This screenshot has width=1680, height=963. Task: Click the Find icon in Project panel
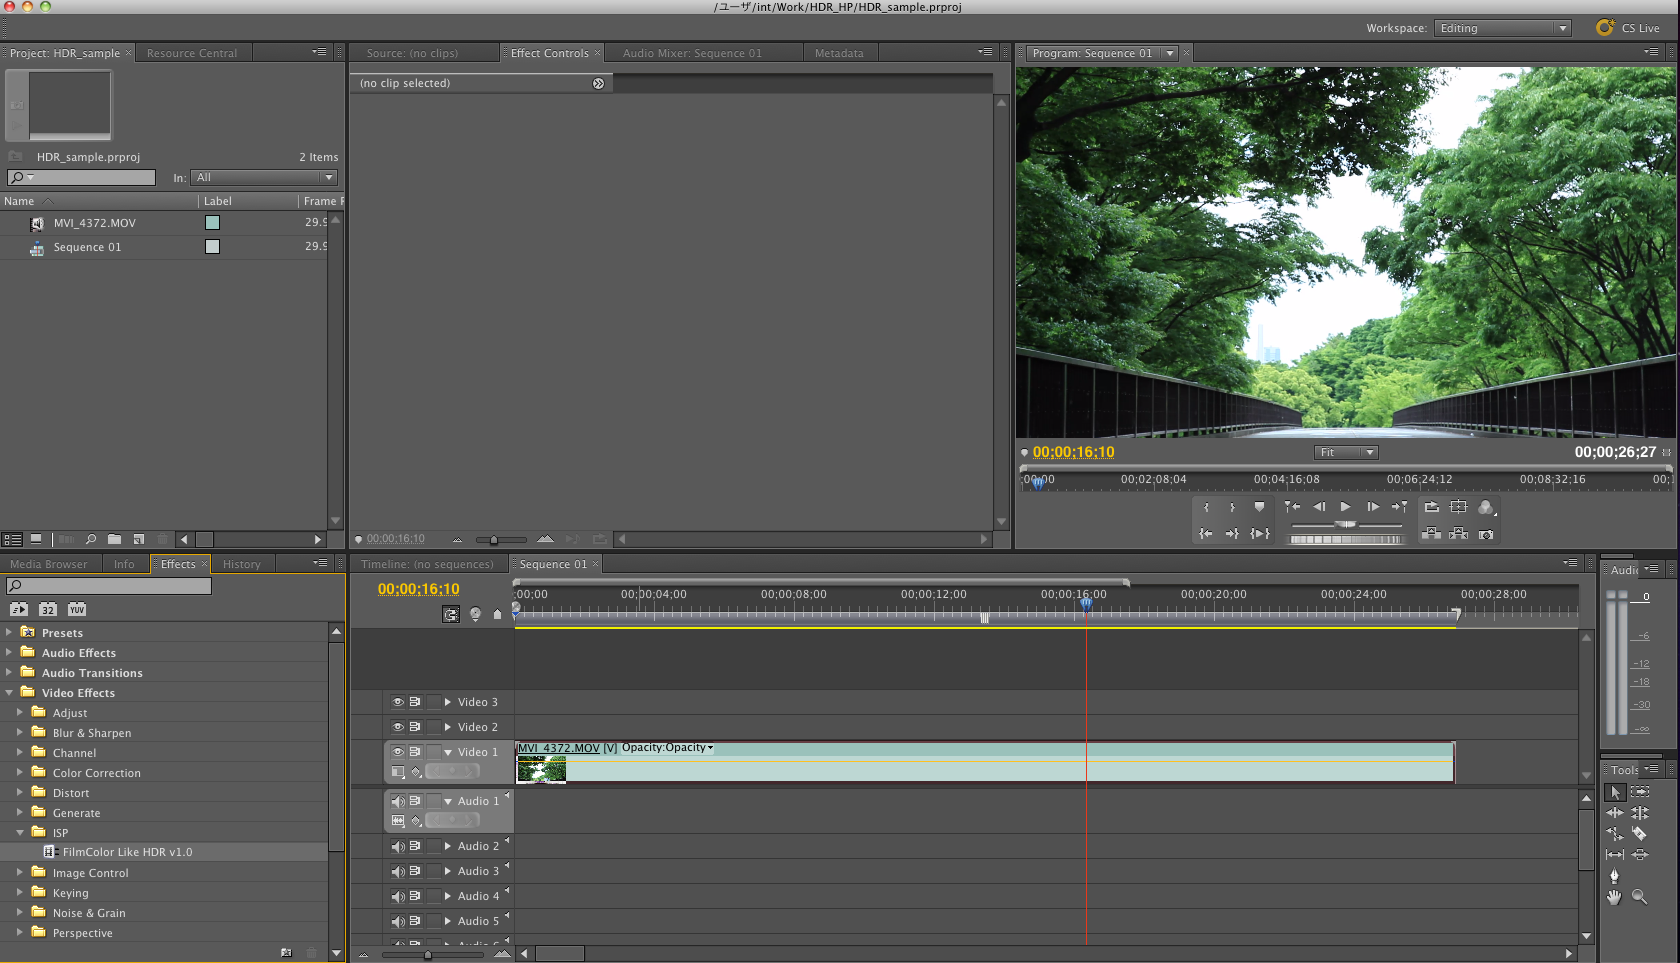coord(90,539)
